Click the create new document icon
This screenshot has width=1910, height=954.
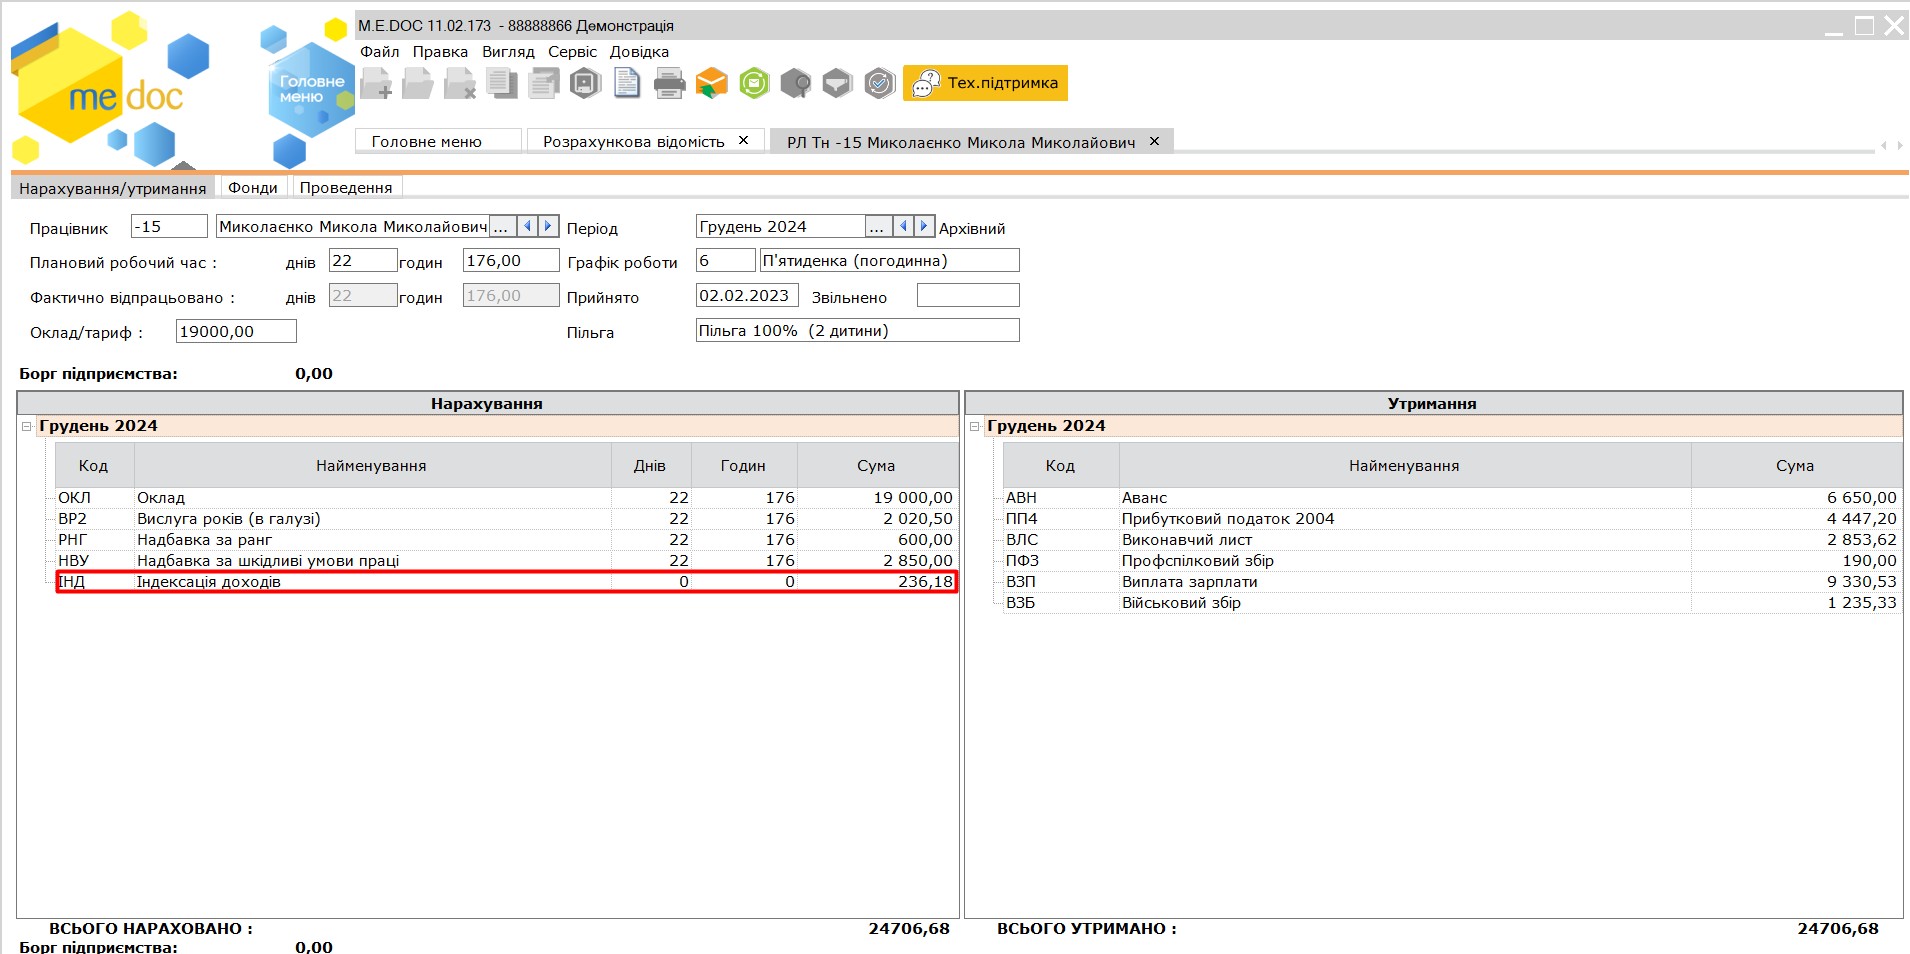[x=376, y=84]
